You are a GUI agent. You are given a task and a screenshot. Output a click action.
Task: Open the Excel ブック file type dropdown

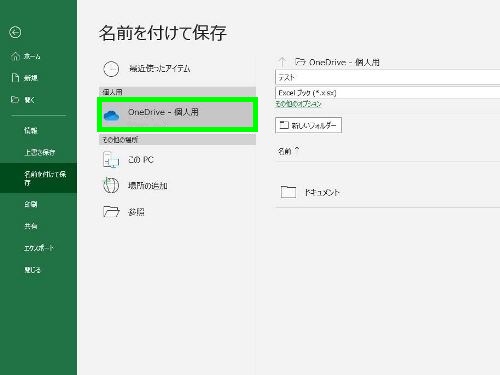pyautogui.click(x=388, y=92)
